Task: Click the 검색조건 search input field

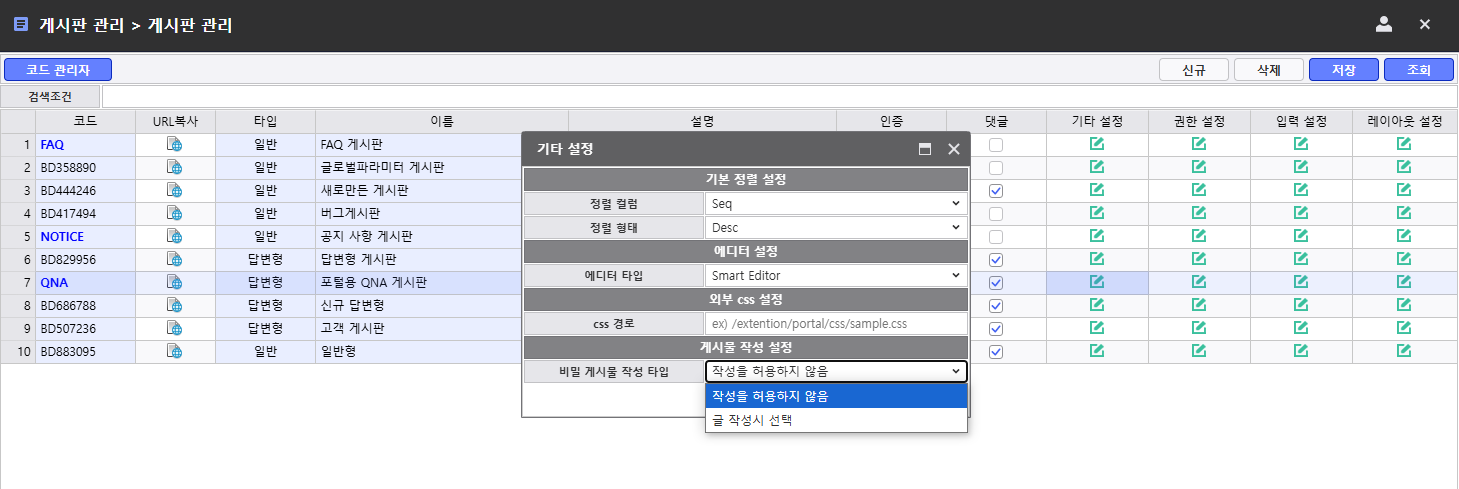Action: 779,97
